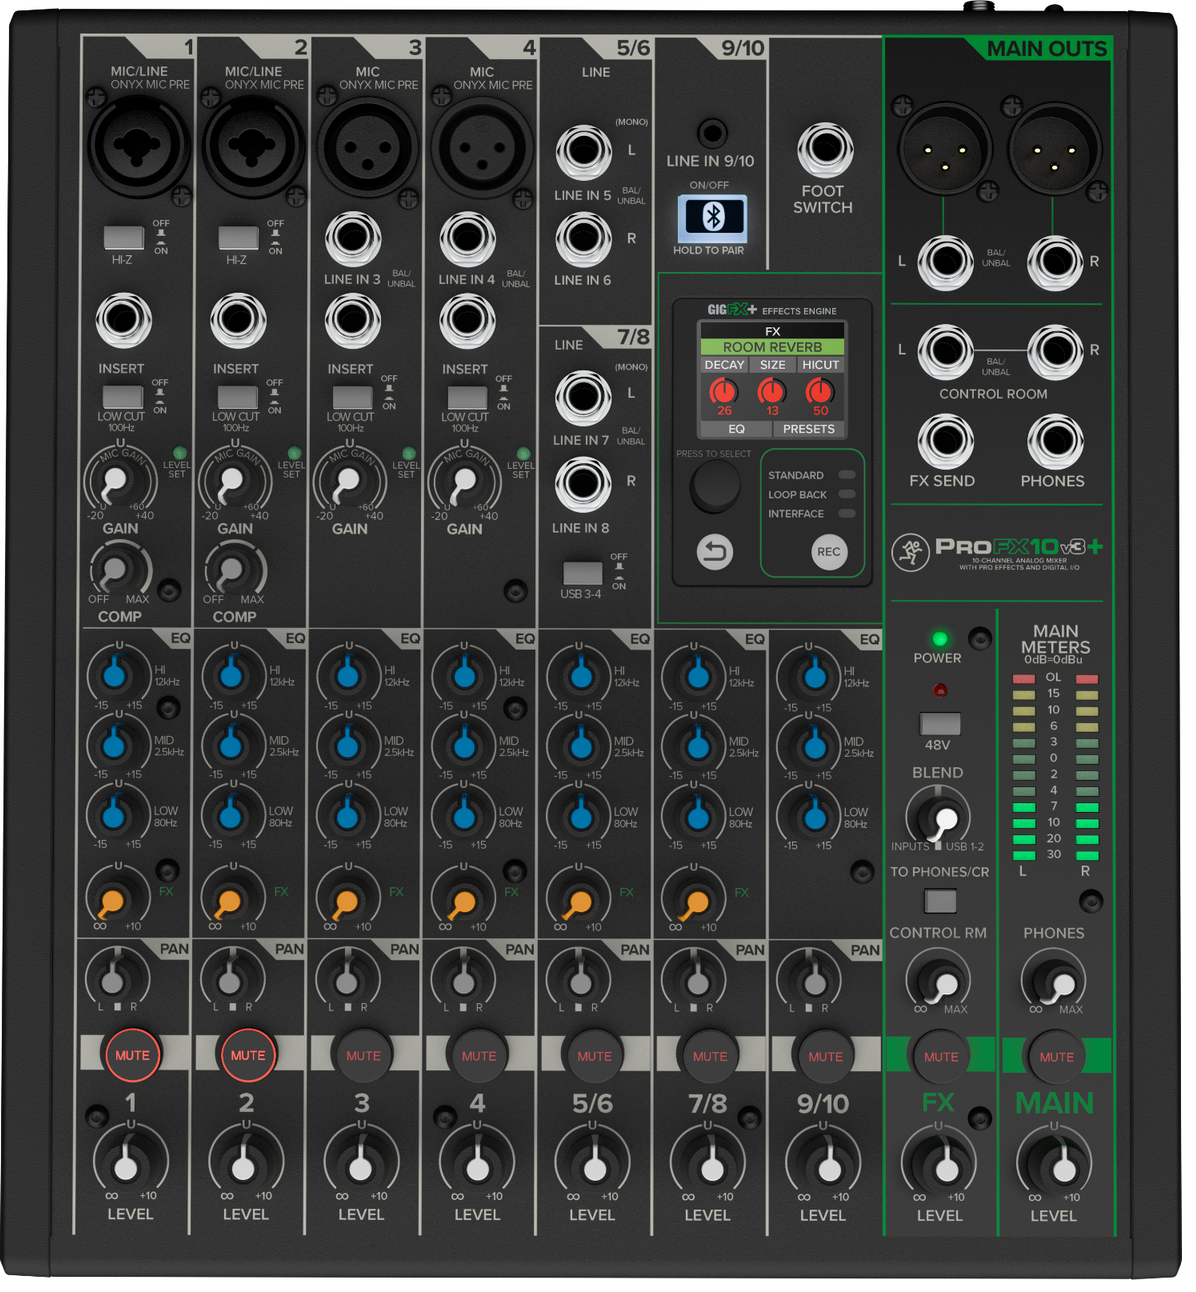This screenshot has width=1196, height=1292.
Task: Click the PHONES output jack
Action: tap(1055, 440)
